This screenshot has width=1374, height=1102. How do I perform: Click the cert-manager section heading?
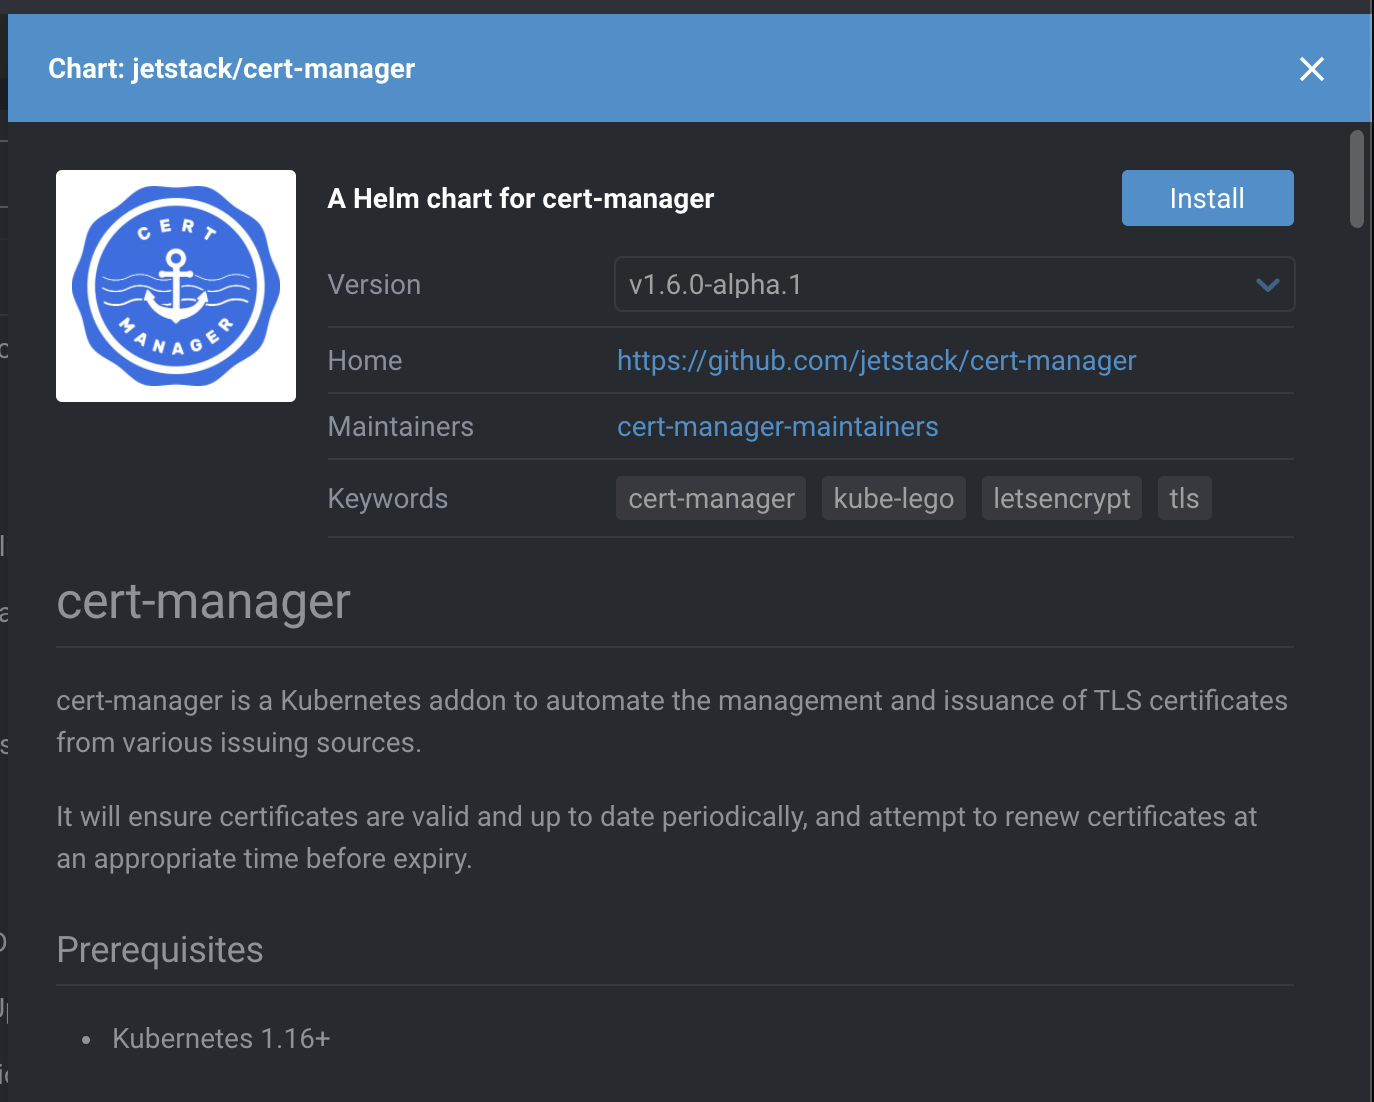(x=203, y=600)
